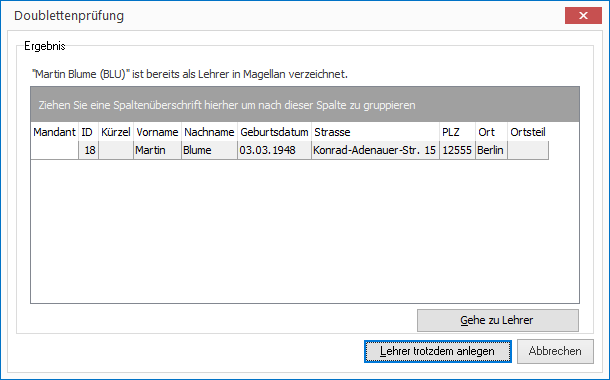
Task: Select the cell with ID '18'
Action: [88, 150]
